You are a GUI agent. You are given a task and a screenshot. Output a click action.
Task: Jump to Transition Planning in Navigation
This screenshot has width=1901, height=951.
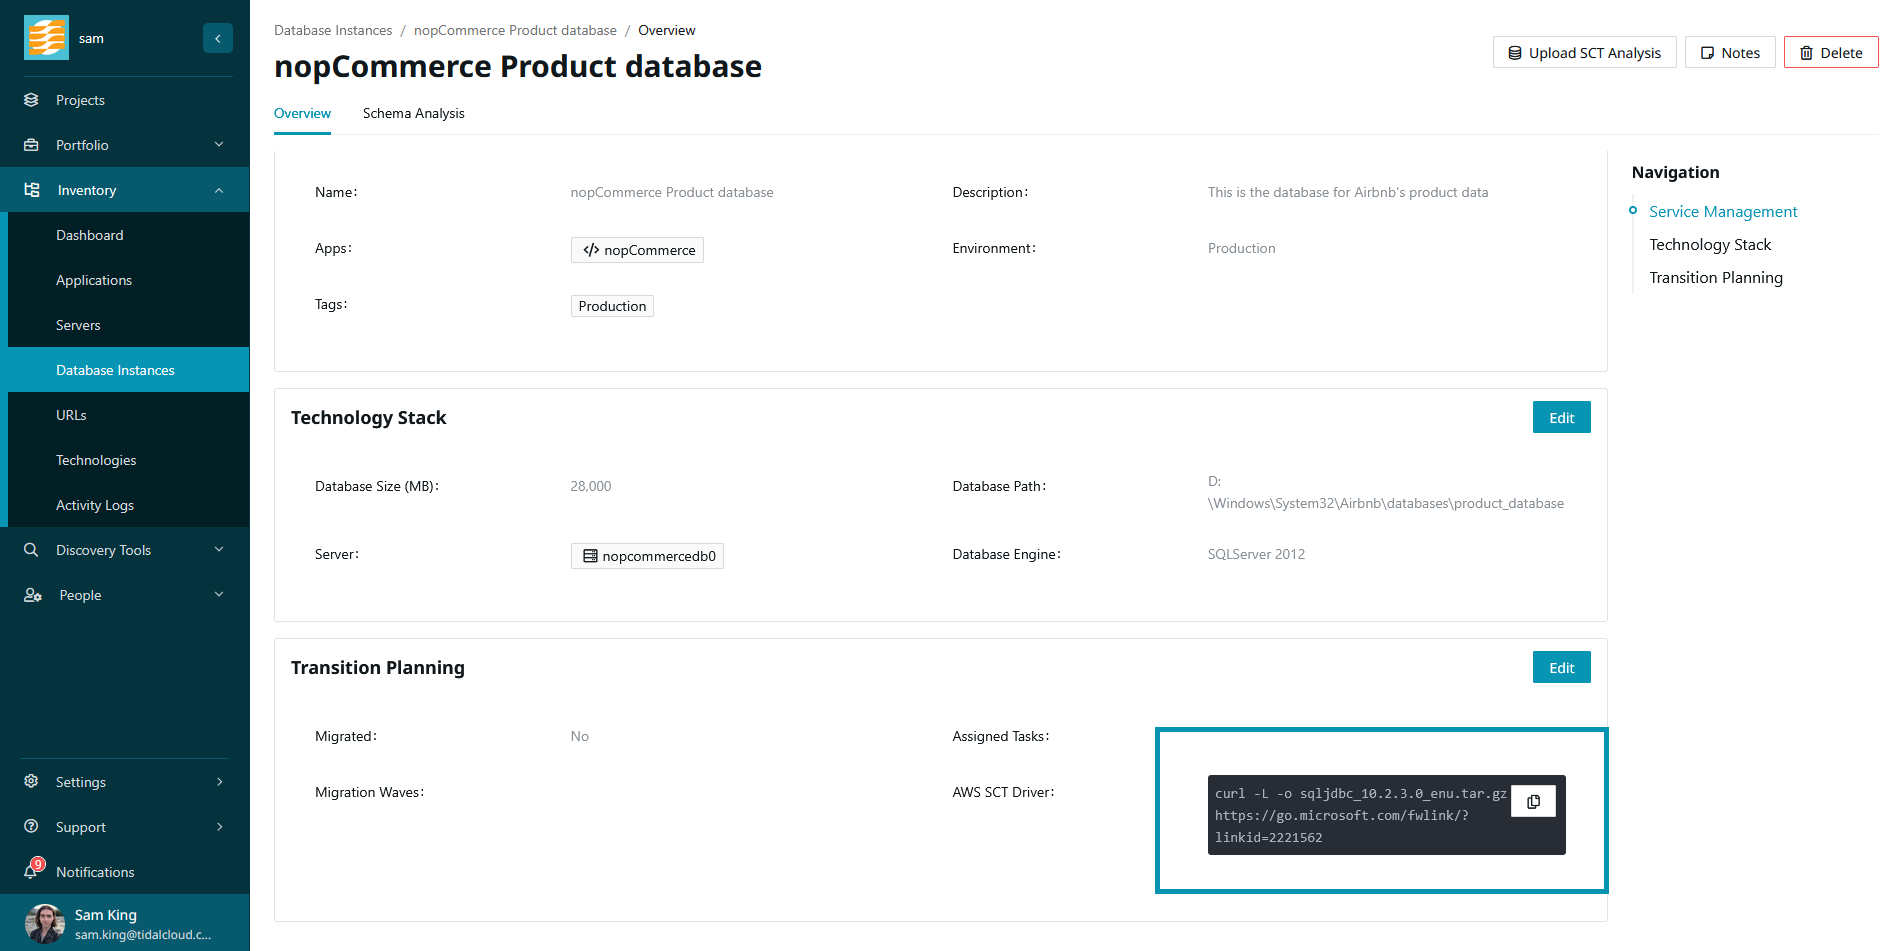(x=1715, y=278)
